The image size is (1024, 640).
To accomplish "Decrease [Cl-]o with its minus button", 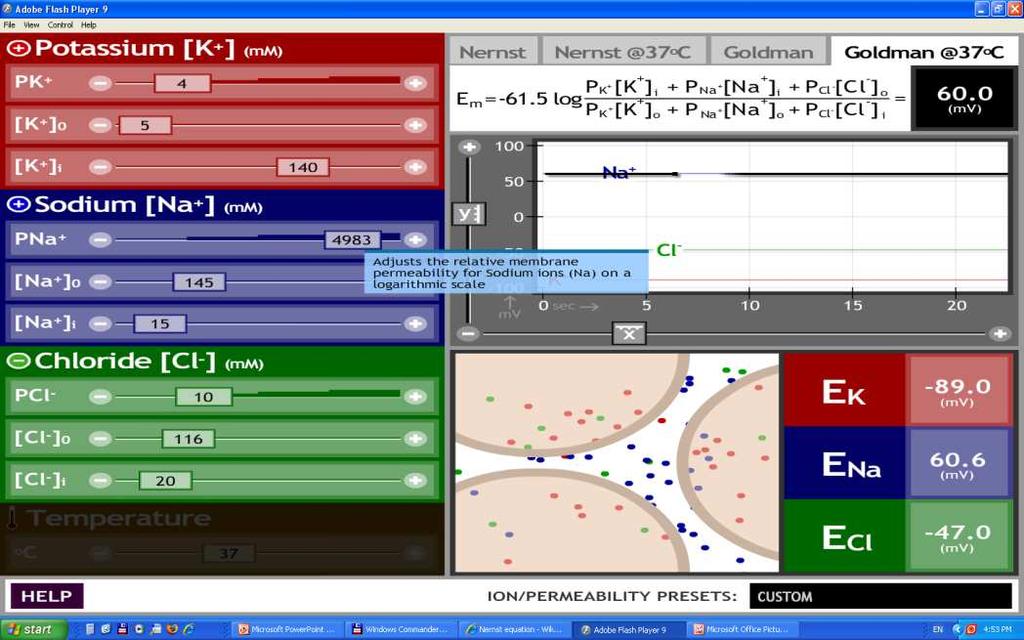I will (100, 439).
